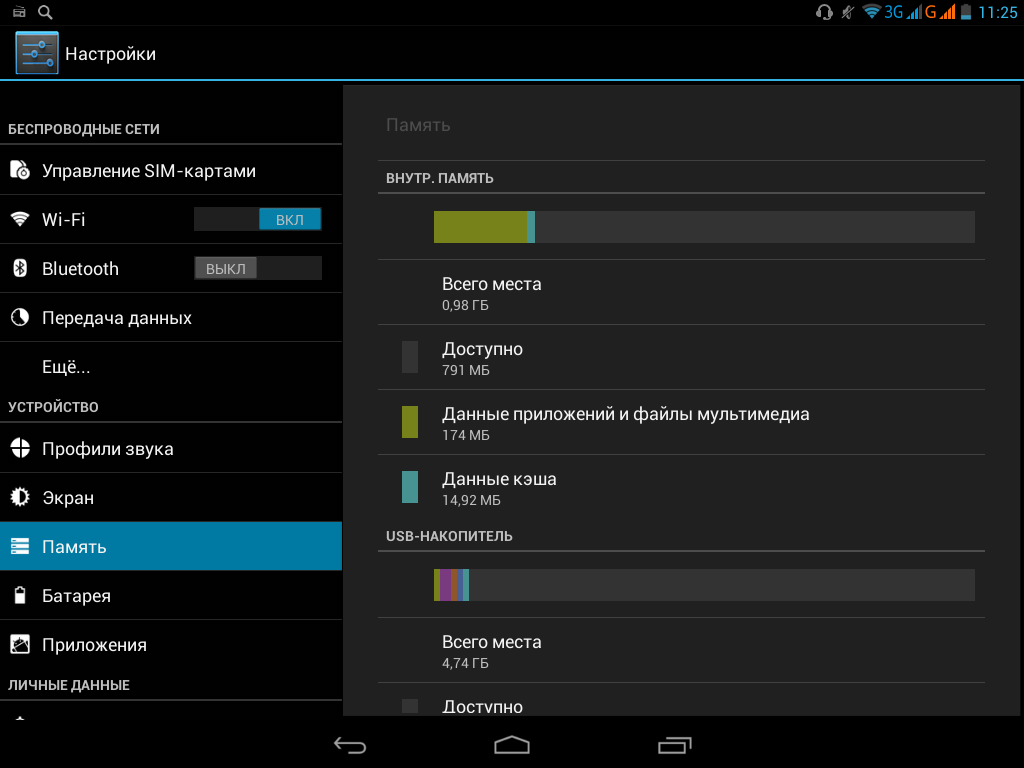The image size is (1024, 768).
Task: Open Передача данных settings
Action: (x=171, y=317)
